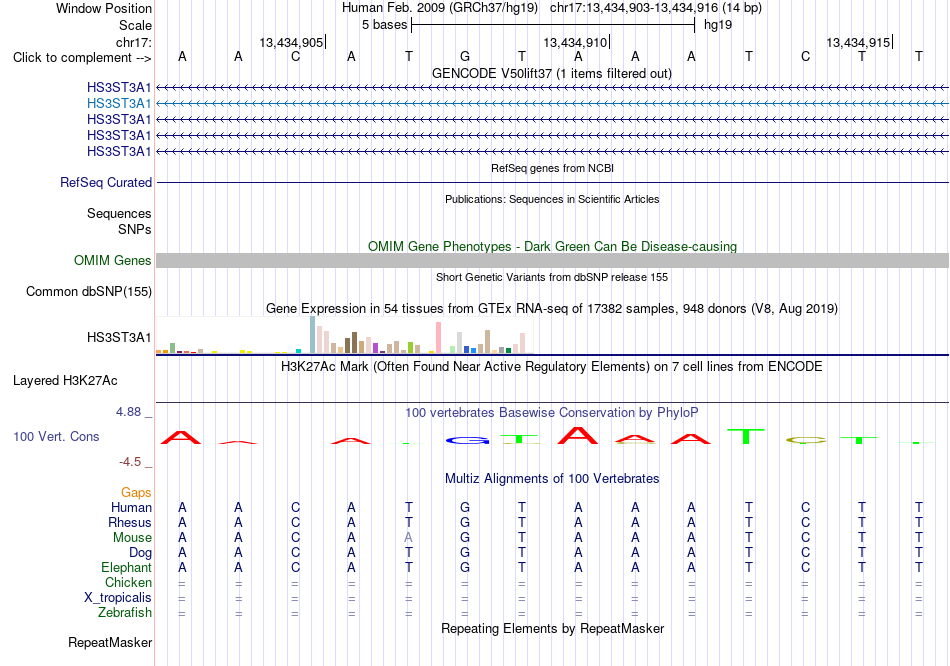Click the HS3ST3A1 label beside the GTEx bar chart
This screenshot has height=666, width=950.
pos(119,338)
